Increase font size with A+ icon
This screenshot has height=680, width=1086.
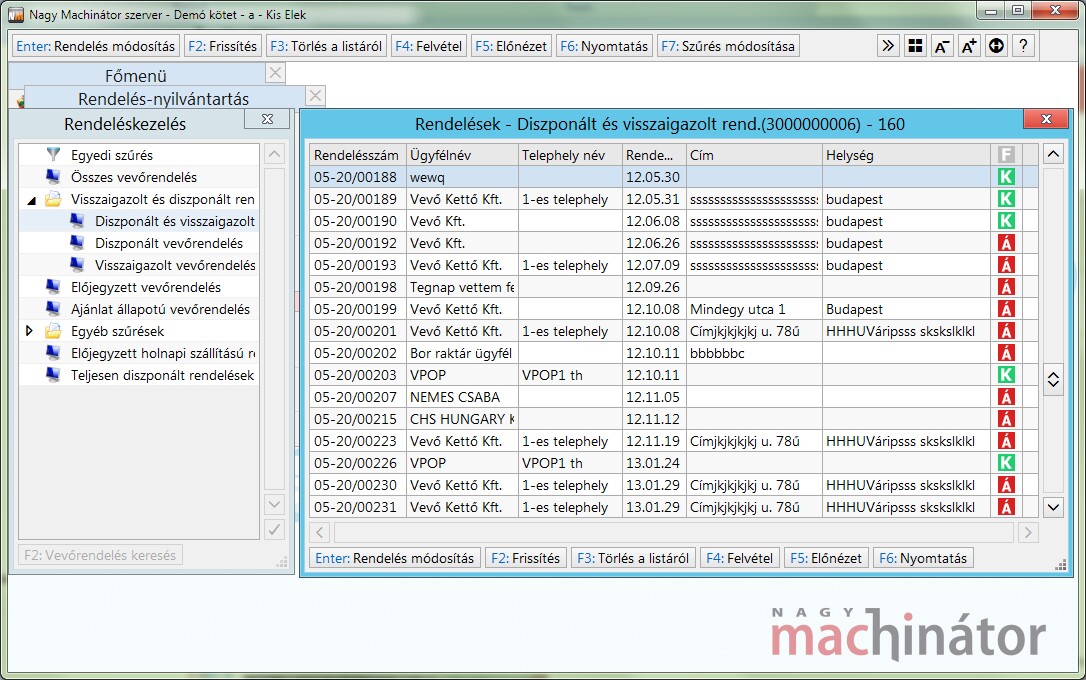(969, 46)
